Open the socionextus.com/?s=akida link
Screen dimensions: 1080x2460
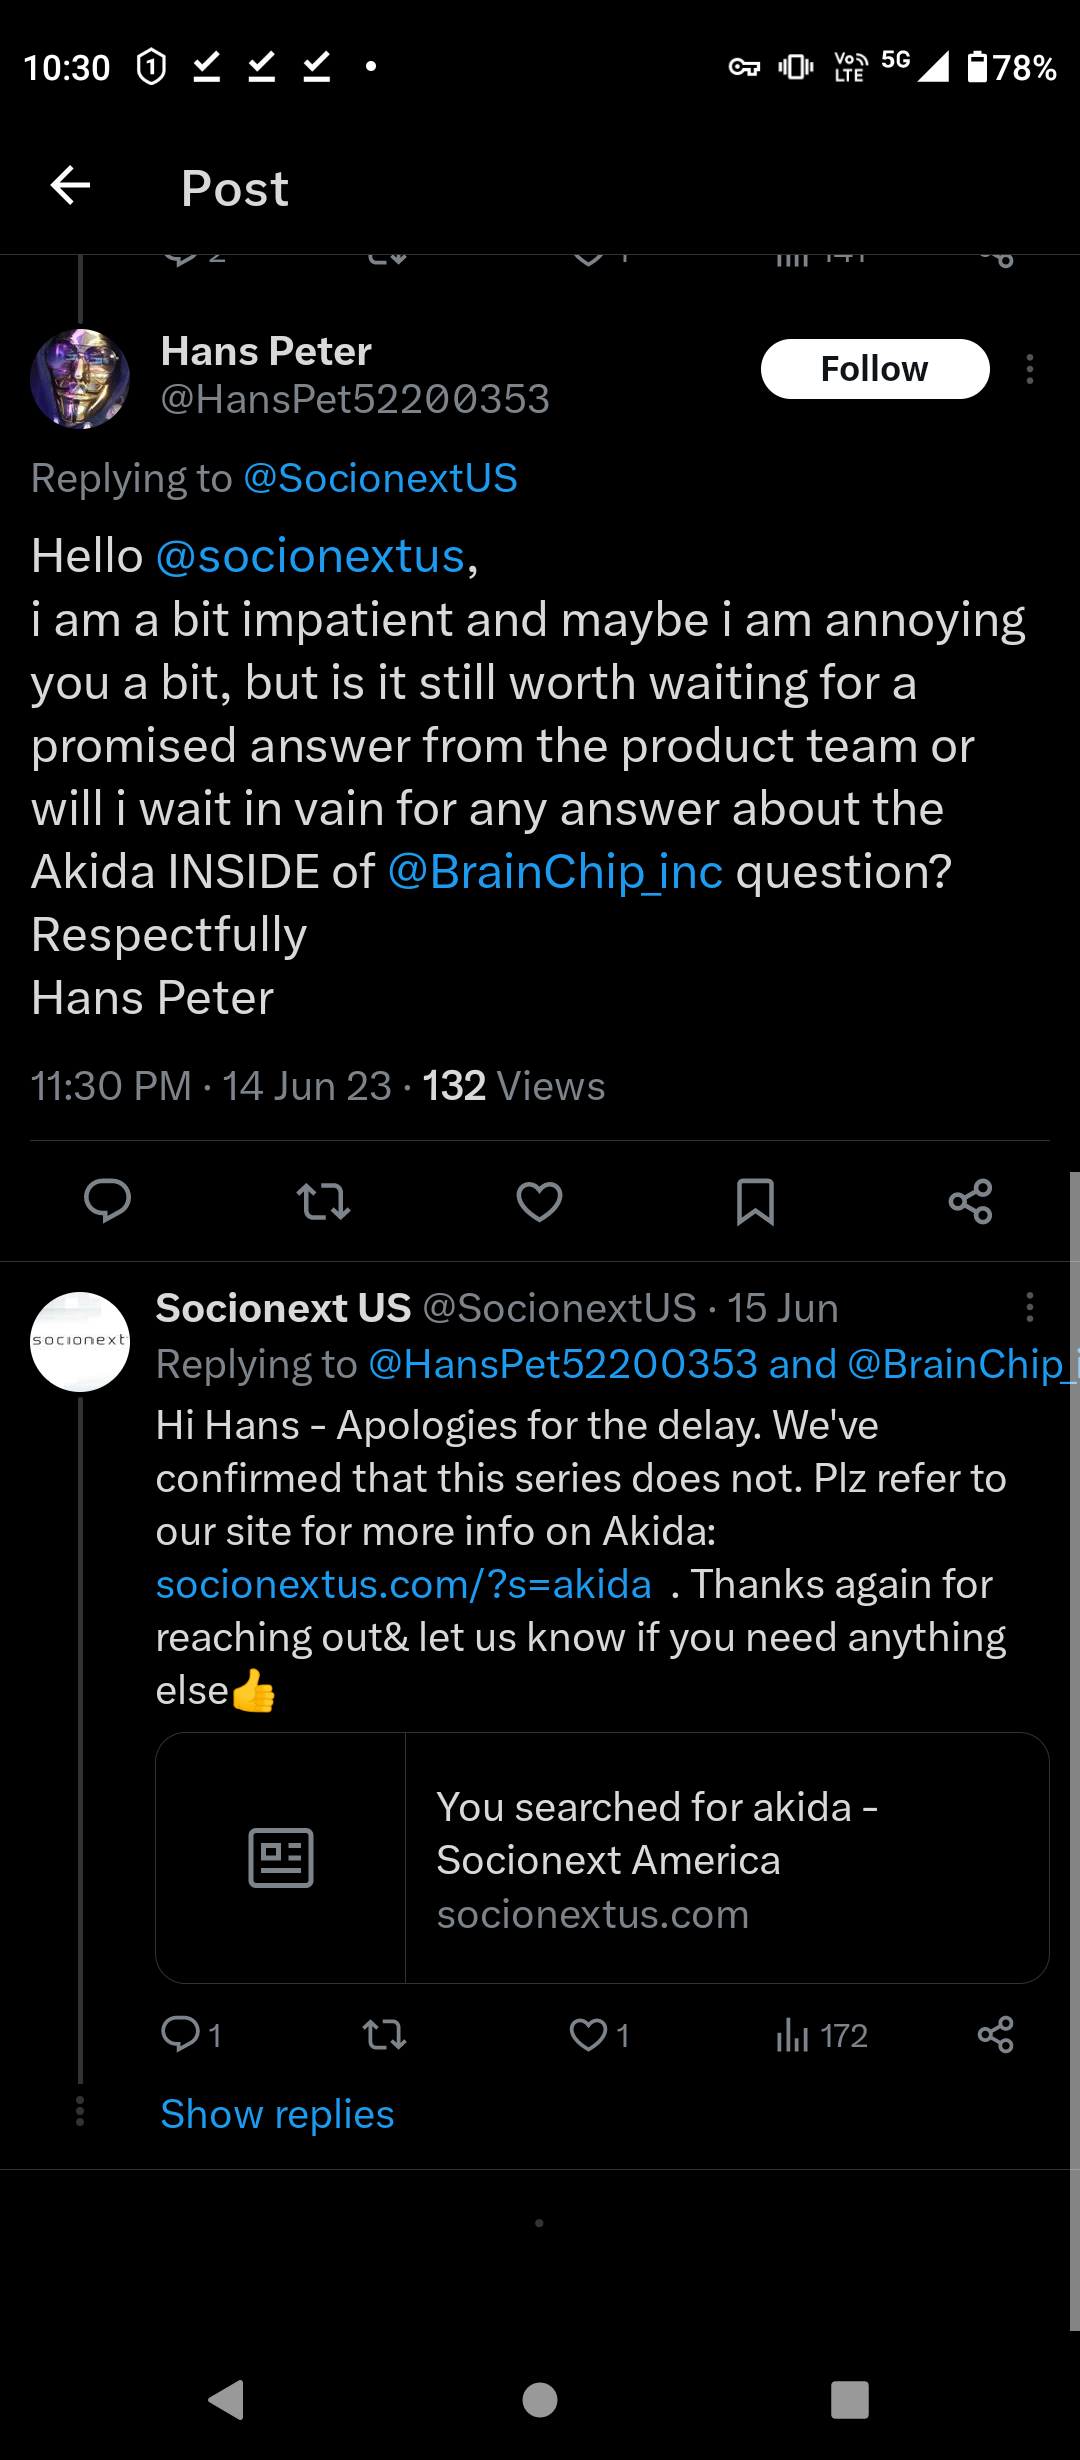pos(404,1585)
